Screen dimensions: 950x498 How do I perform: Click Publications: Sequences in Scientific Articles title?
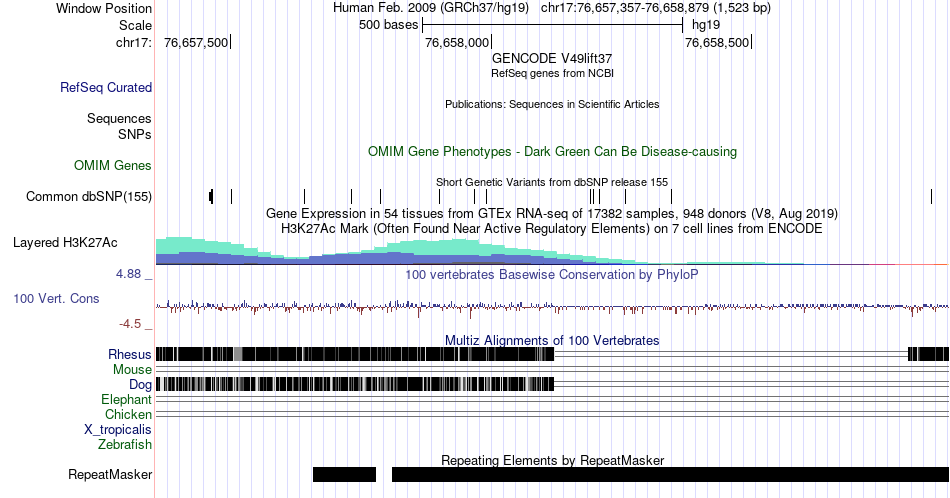click(552, 104)
